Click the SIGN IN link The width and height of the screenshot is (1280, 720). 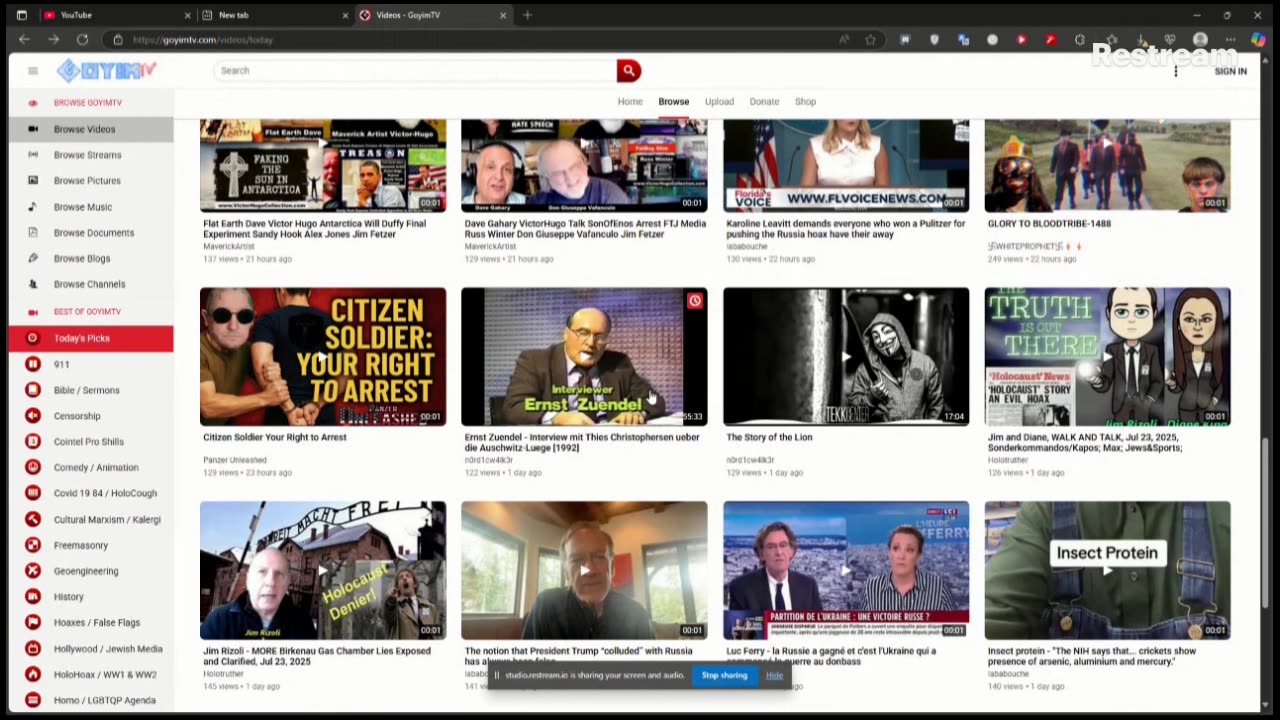point(1230,71)
